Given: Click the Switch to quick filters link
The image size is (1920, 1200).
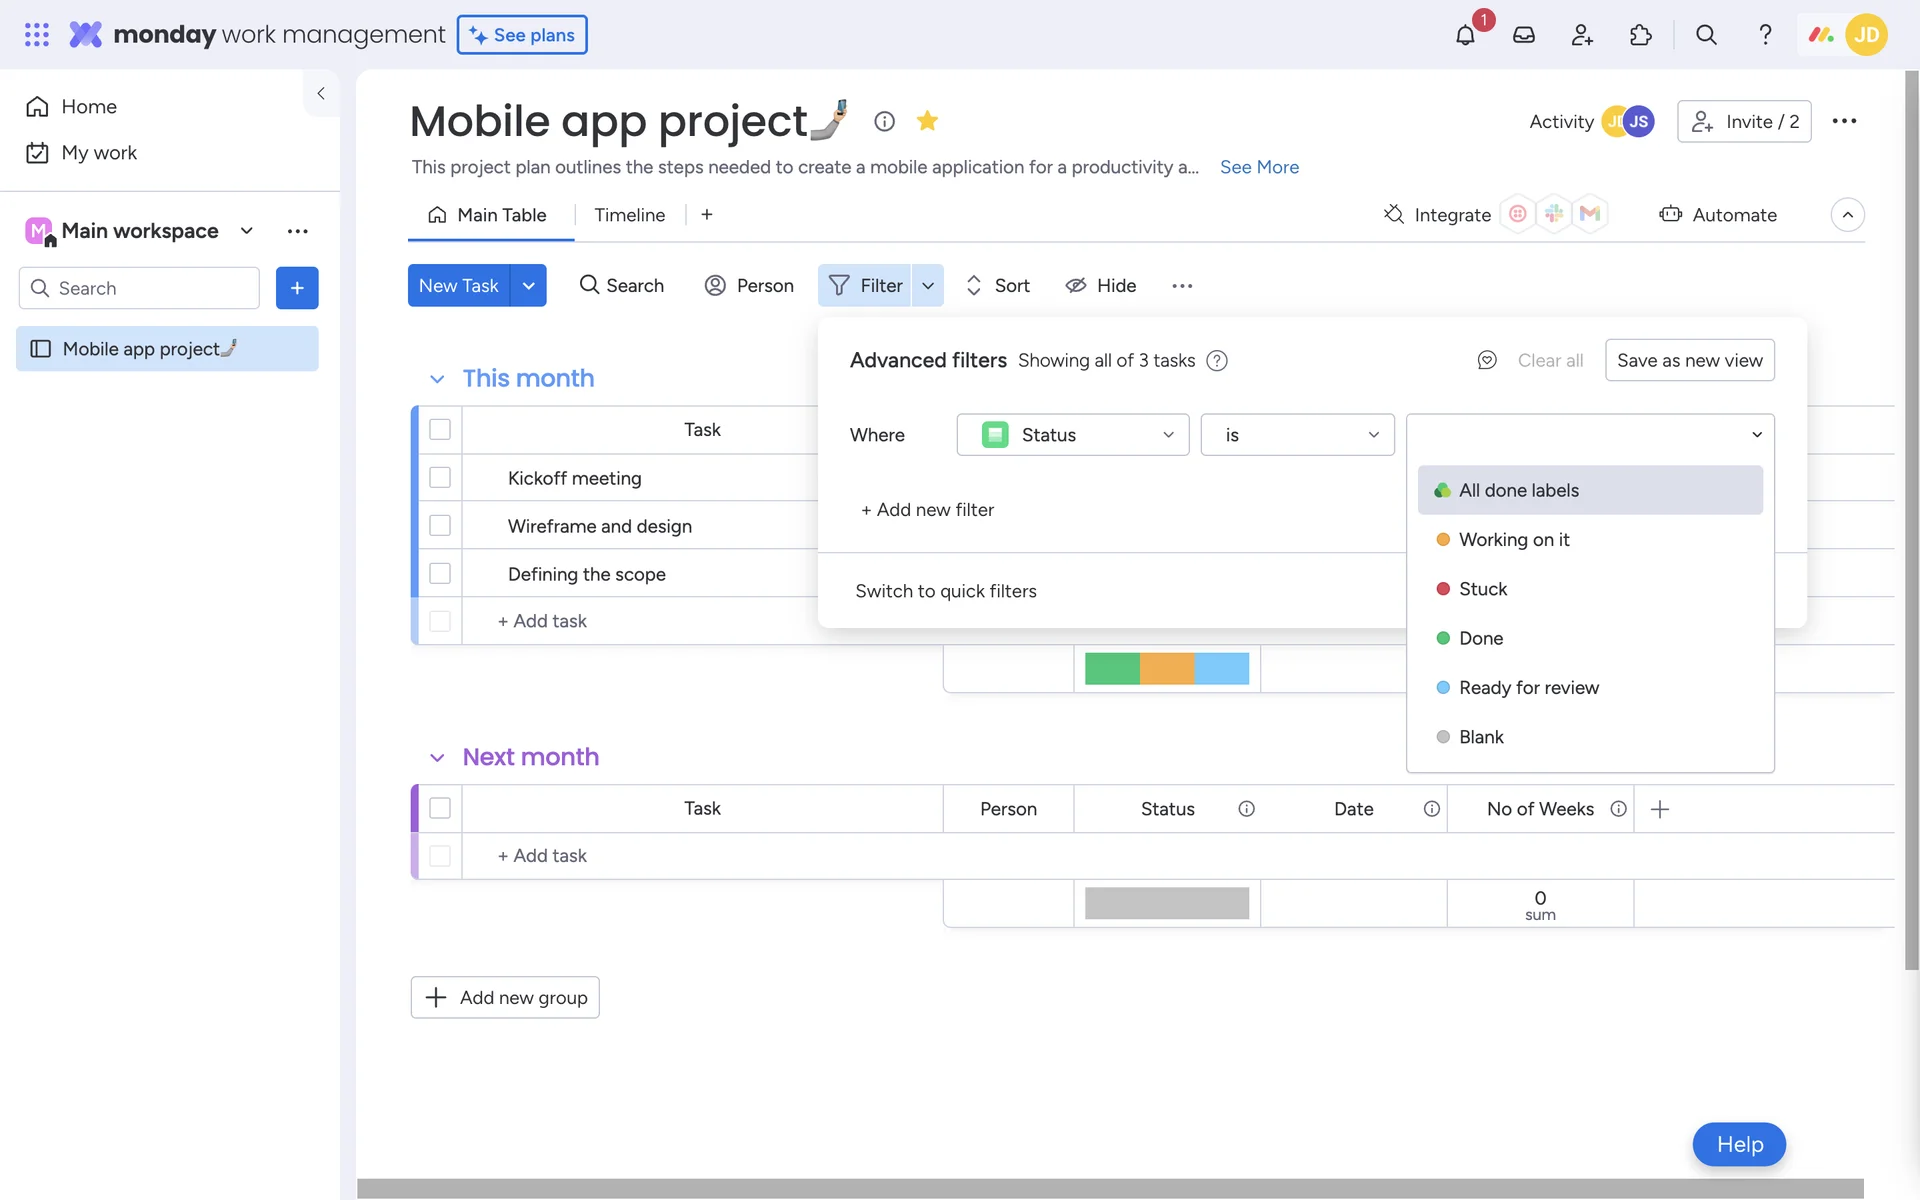Looking at the screenshot, I should 945,591.
